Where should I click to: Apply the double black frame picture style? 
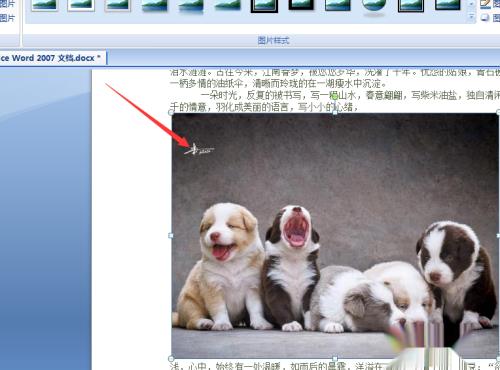264,5
